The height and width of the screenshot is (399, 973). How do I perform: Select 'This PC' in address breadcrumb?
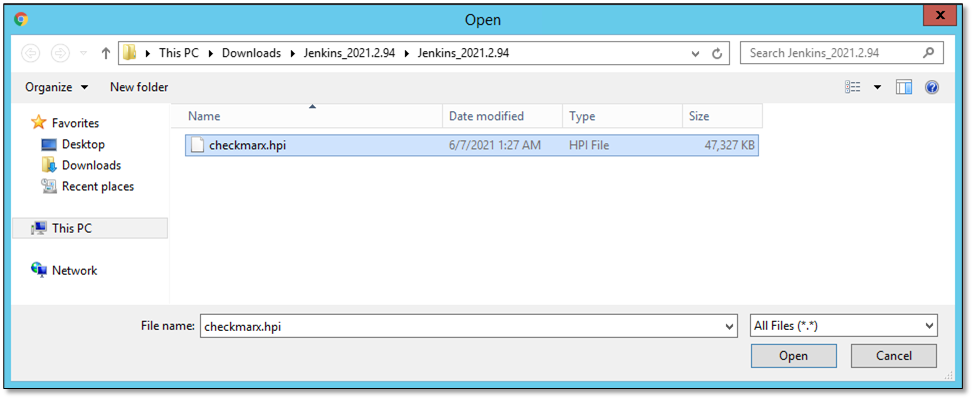179,53
